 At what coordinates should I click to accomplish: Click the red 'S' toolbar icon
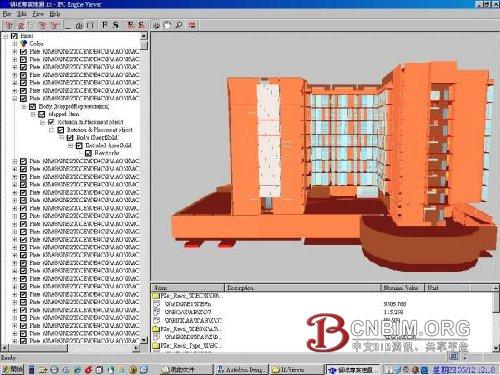pyautogui.click(x=141, y=25)
